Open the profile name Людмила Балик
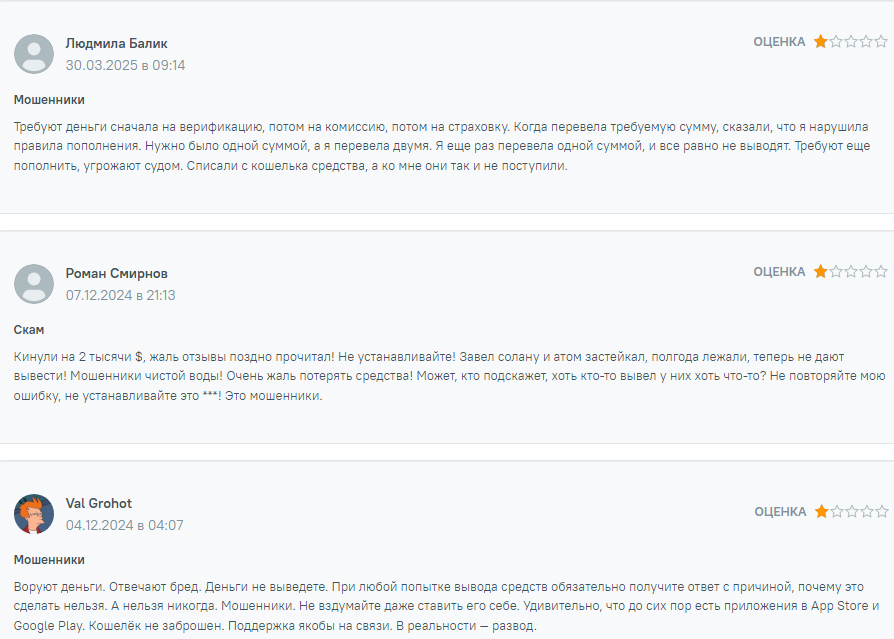 pos(116,43)
